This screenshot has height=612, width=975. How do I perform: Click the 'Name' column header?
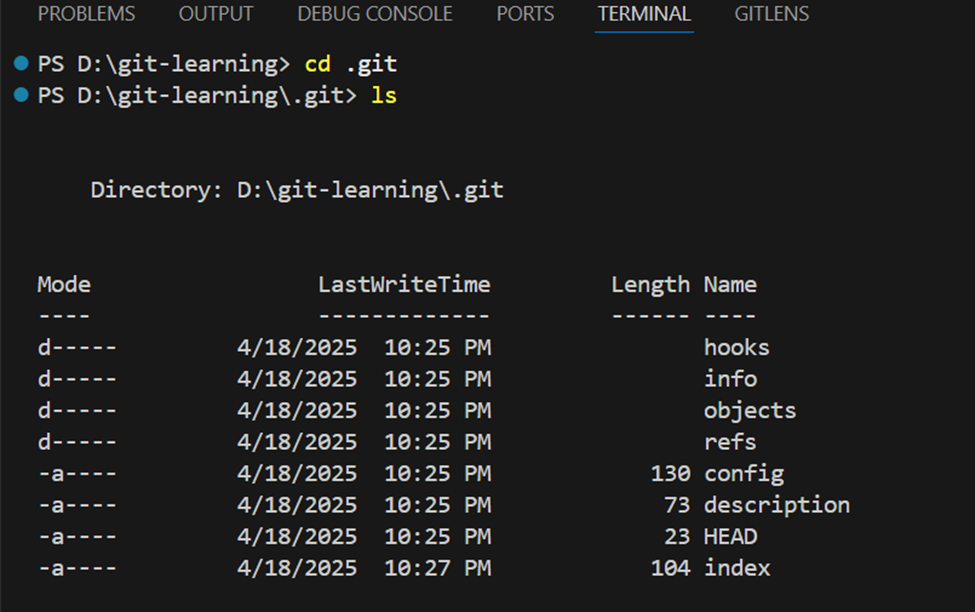coord(730,284)
